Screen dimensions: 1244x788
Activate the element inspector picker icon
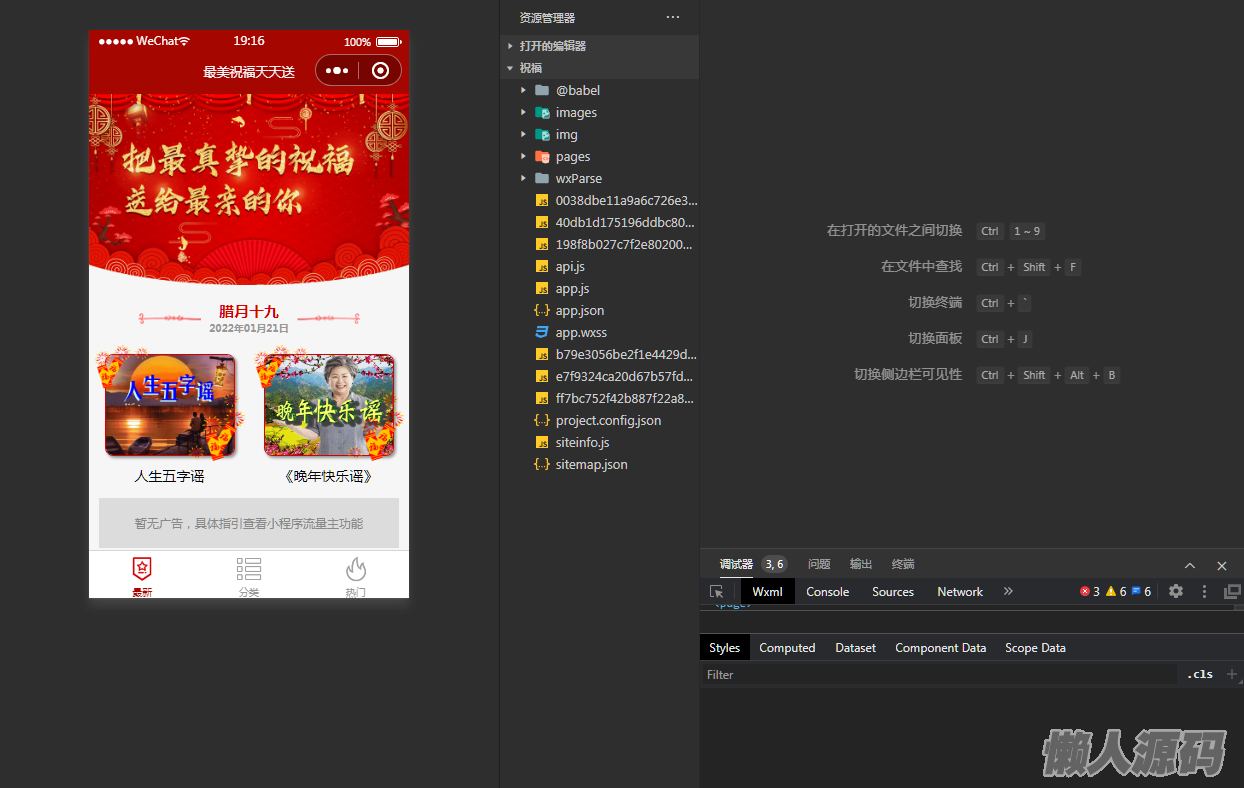point(716,592)
